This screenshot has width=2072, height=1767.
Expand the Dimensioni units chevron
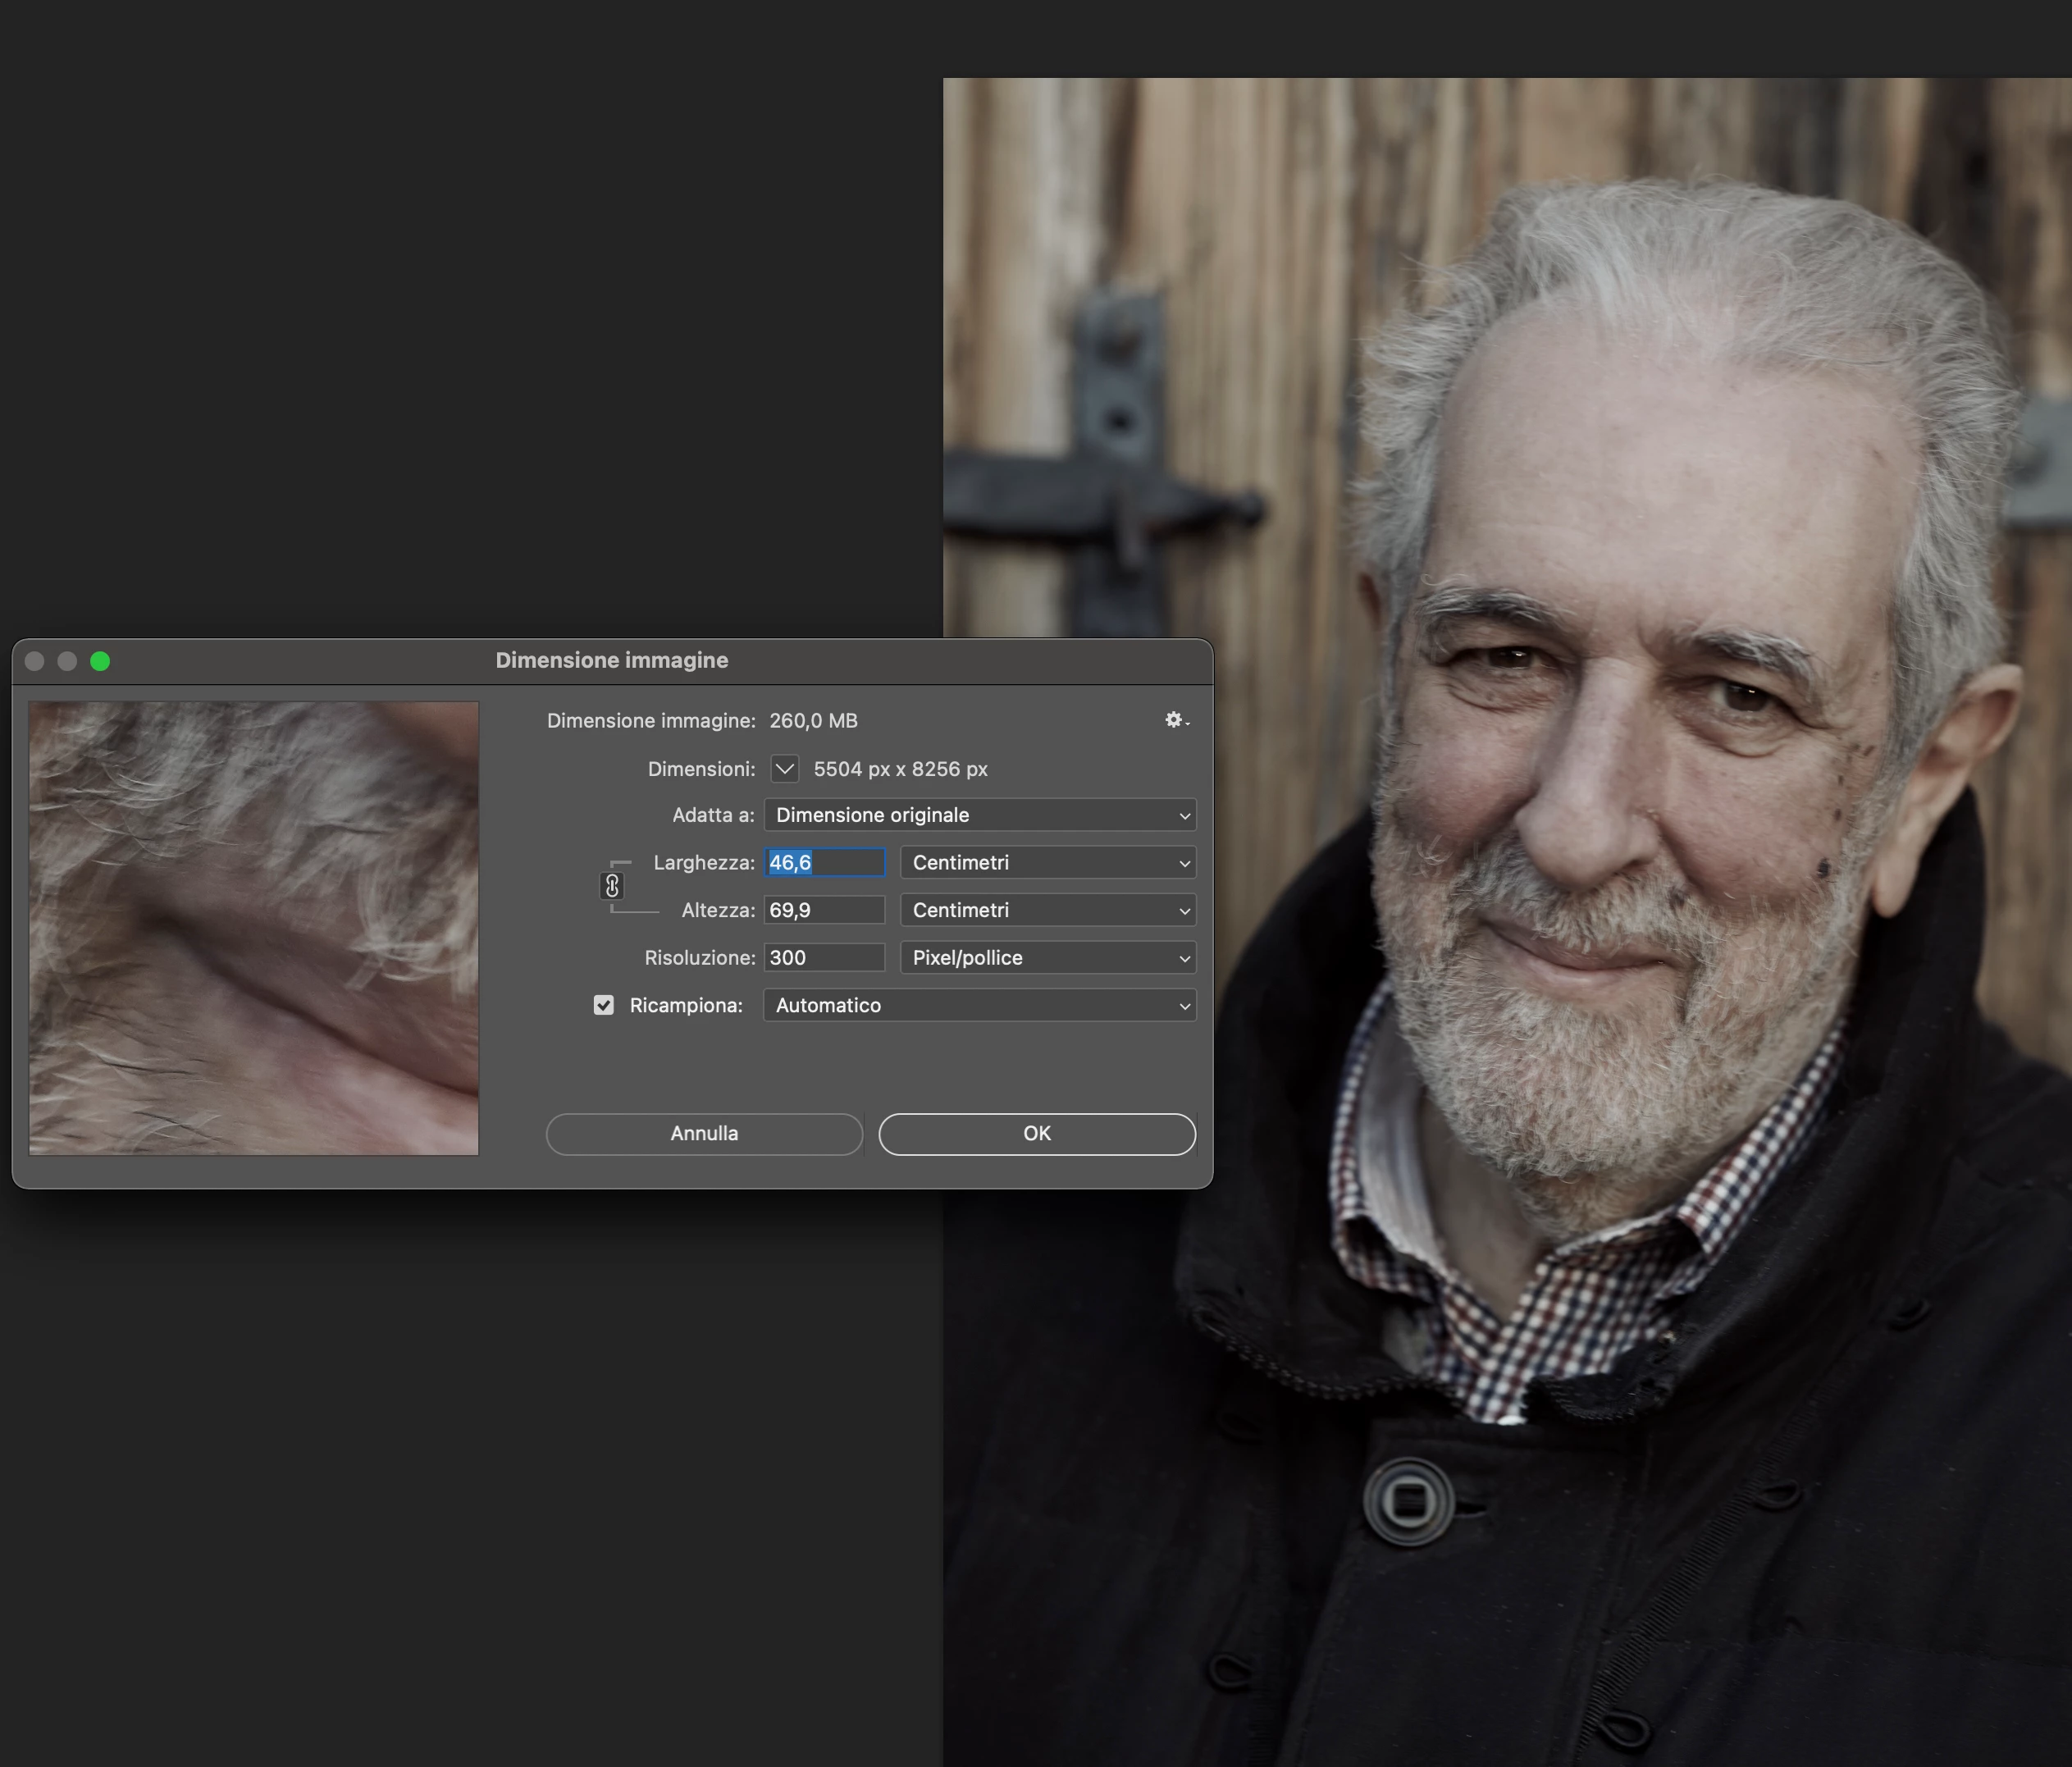coord(785,769)
